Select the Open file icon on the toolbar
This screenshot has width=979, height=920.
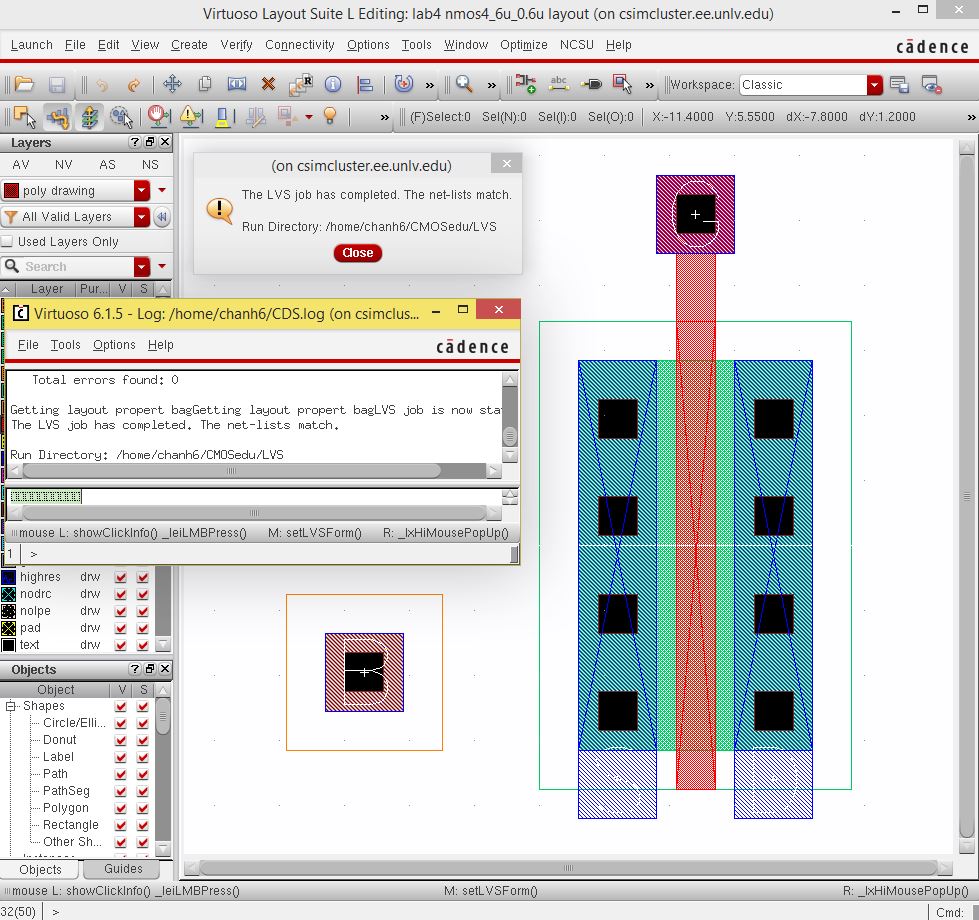click(22, 83)
